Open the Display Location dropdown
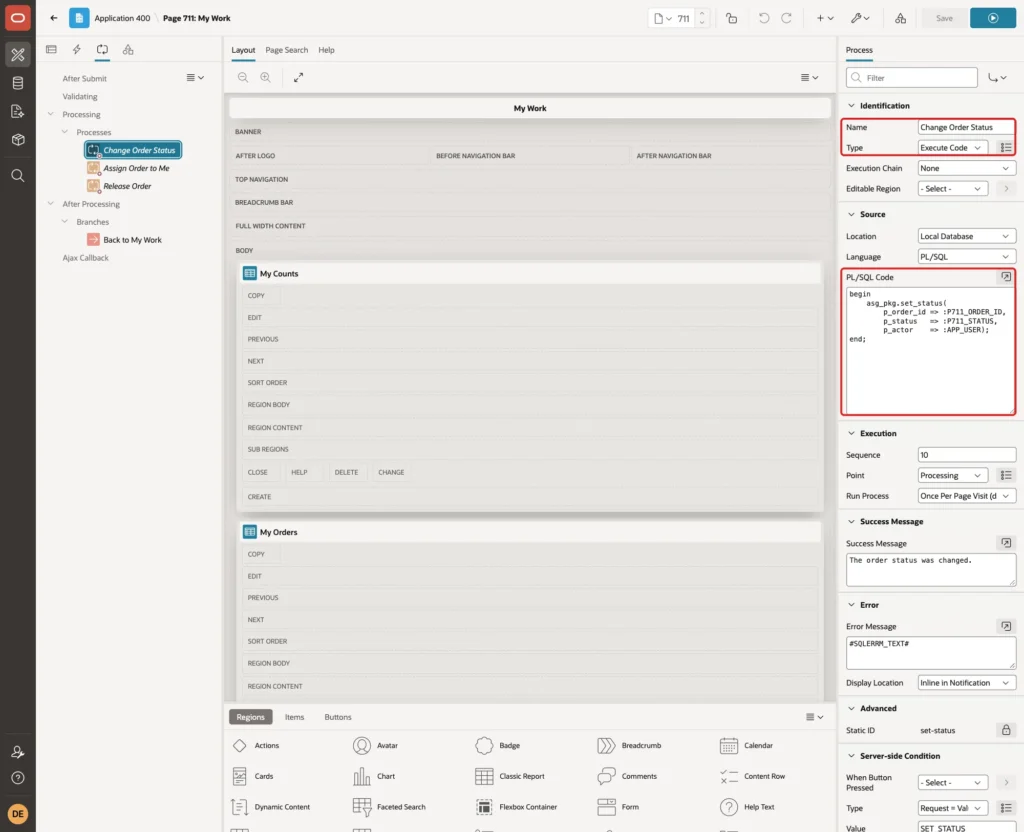Image resolution: width=1024 pixels, height=832 pixels. [966, 683]
